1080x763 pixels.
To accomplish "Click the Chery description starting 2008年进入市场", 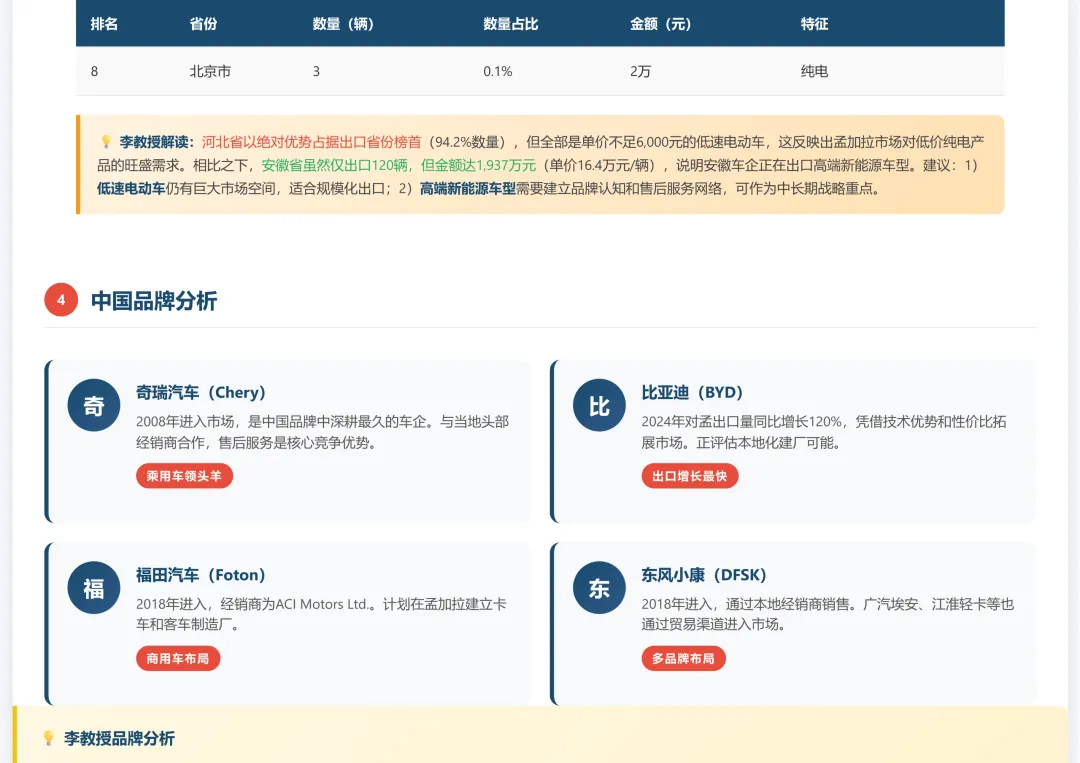I will click(x=322, y=432).
